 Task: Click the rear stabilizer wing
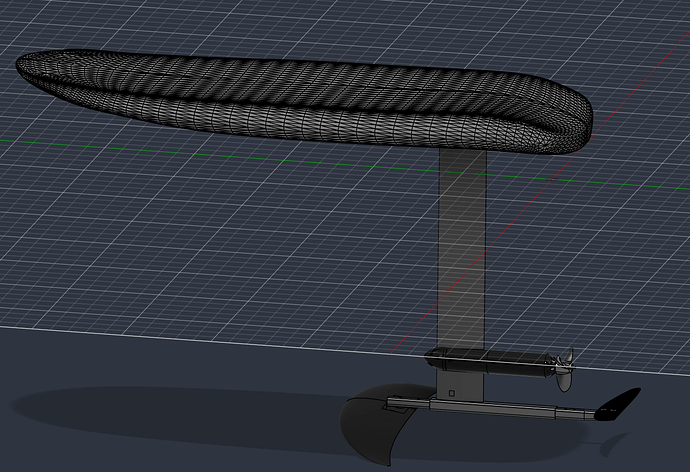tap(618, 404)
